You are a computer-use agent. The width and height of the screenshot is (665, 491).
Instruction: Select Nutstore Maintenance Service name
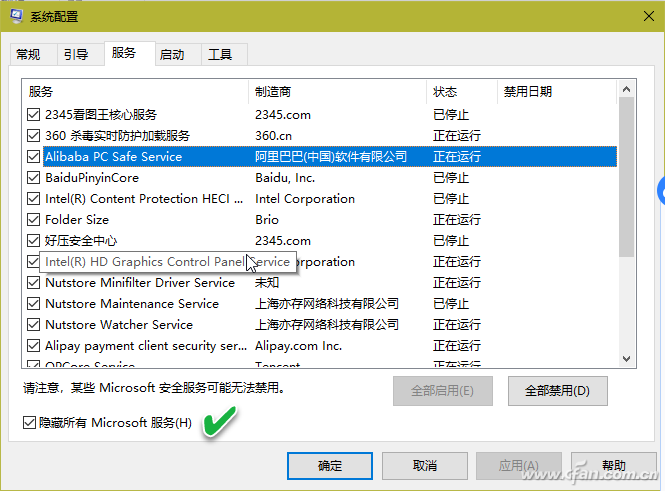click(132, 304)
